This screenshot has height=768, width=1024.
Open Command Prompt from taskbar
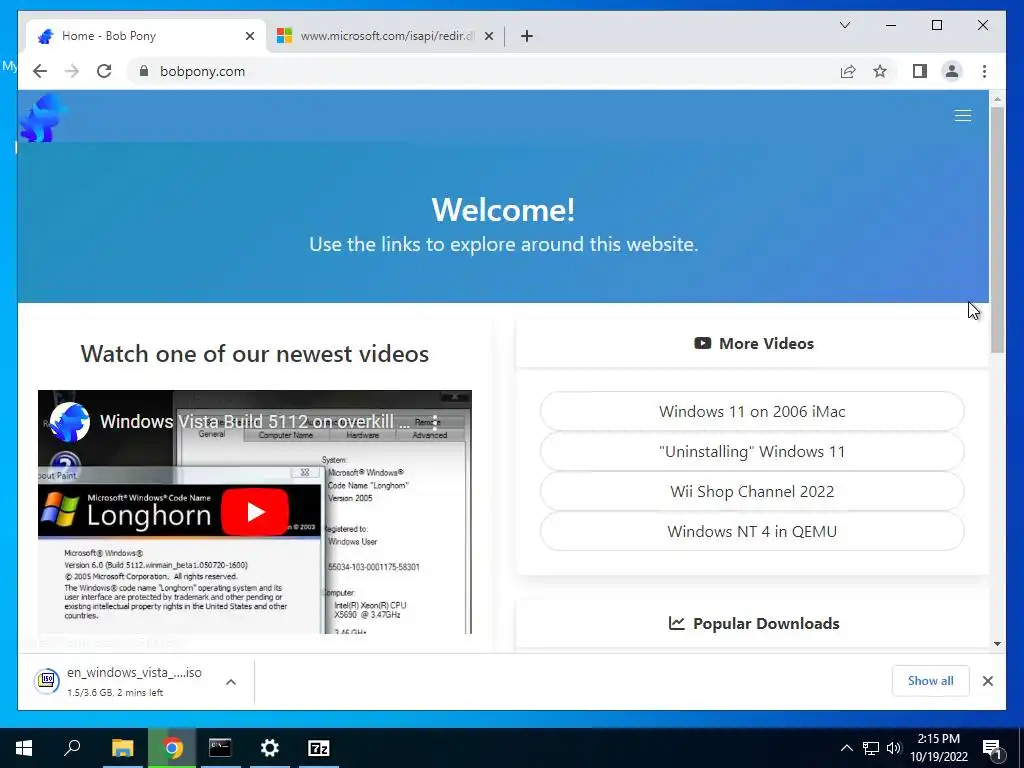point(220,748)
